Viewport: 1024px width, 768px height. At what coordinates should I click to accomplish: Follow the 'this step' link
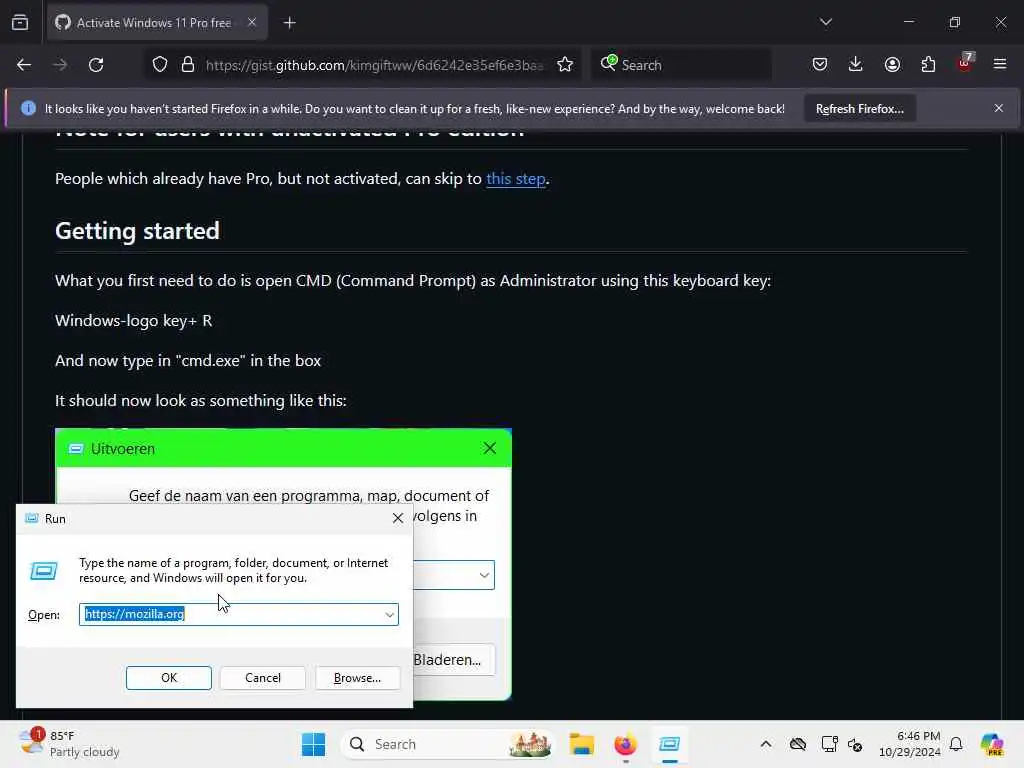pos(515,179)
